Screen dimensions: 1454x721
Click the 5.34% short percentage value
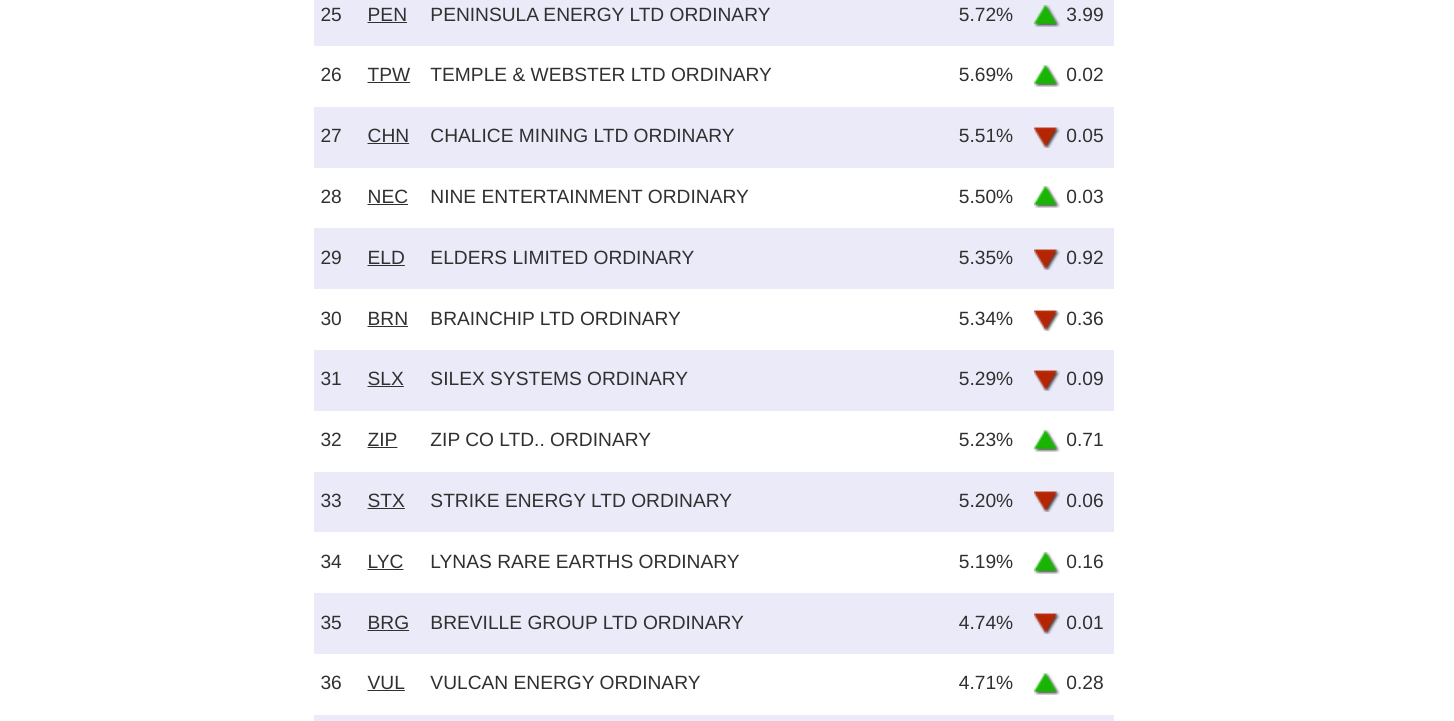(x=986, y=319)
